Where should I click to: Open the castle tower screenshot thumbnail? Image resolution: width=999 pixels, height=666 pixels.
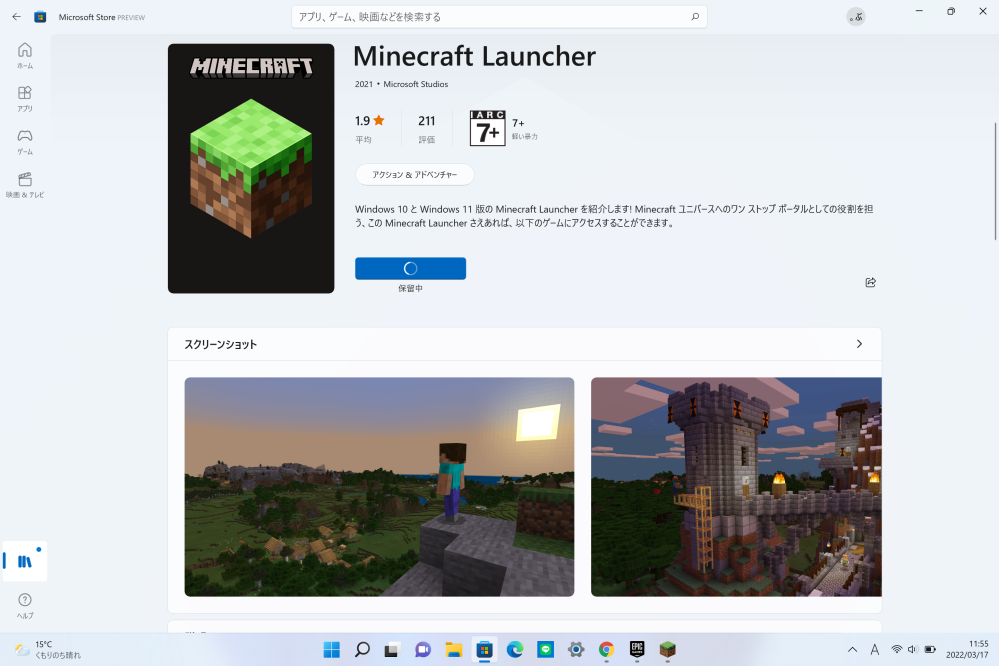click(736, 487)
